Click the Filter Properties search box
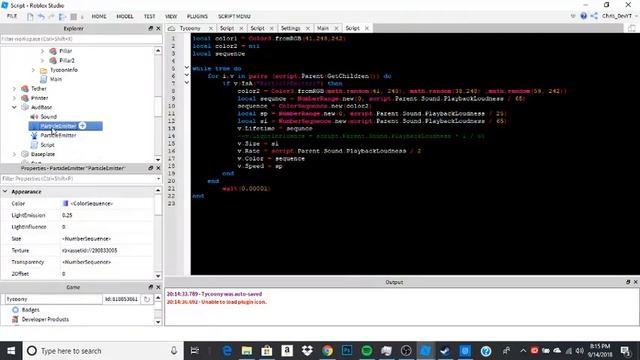 (x=78, y=179)
